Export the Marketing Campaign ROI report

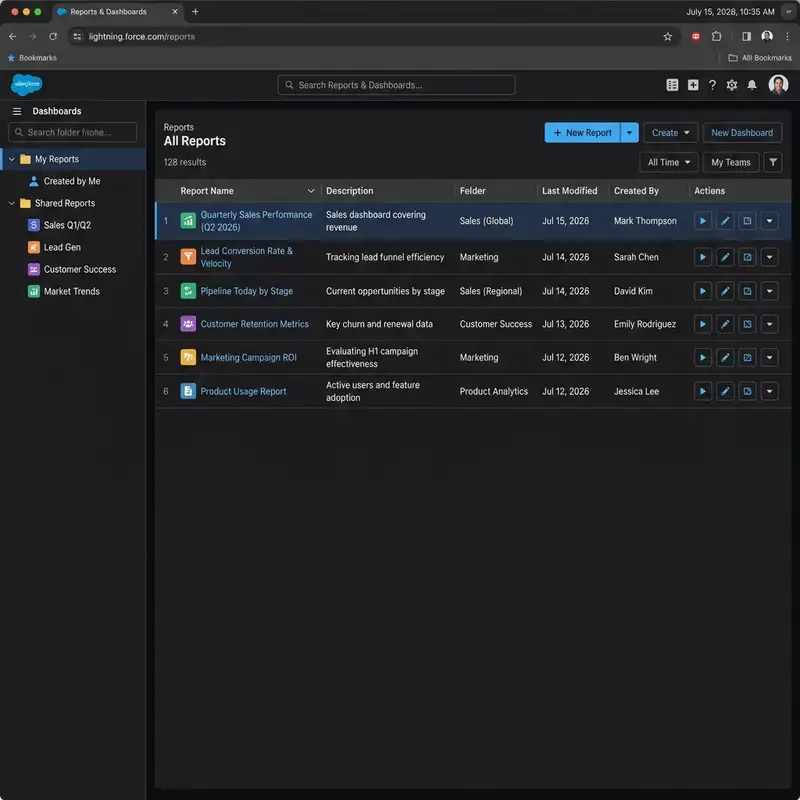coord(747,358)
